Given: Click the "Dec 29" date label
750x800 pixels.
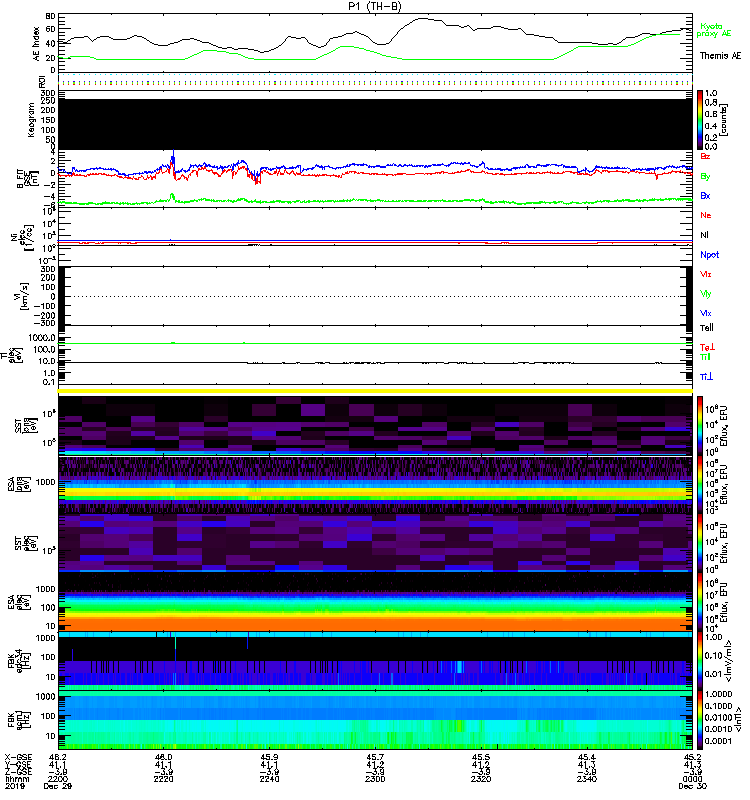Looking at the screenshot, I should [x=58, y=786].
